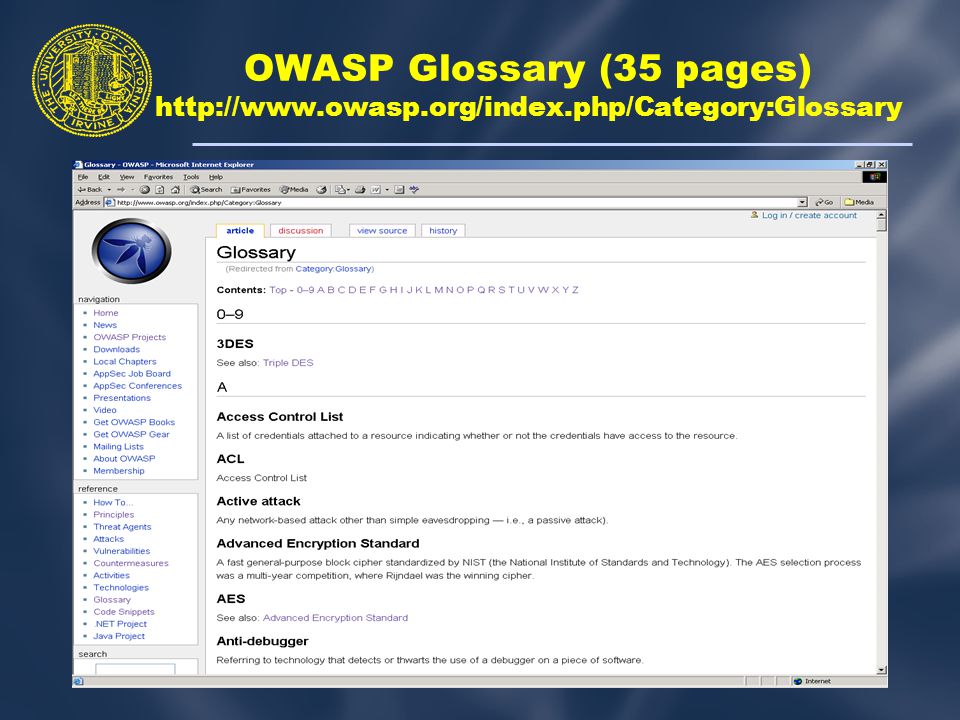Click the Forward arrow in IE toolbar
Viewport: 960px width, 720px height.
pyautogui.click(x=121, y=189)
